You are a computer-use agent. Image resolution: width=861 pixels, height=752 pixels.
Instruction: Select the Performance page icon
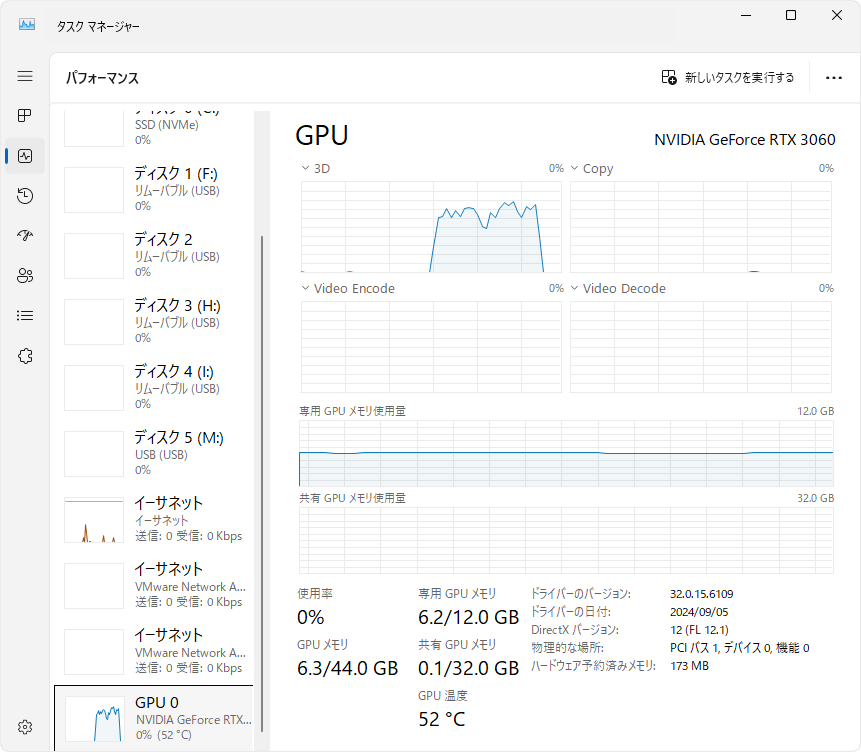click(25, 156)
